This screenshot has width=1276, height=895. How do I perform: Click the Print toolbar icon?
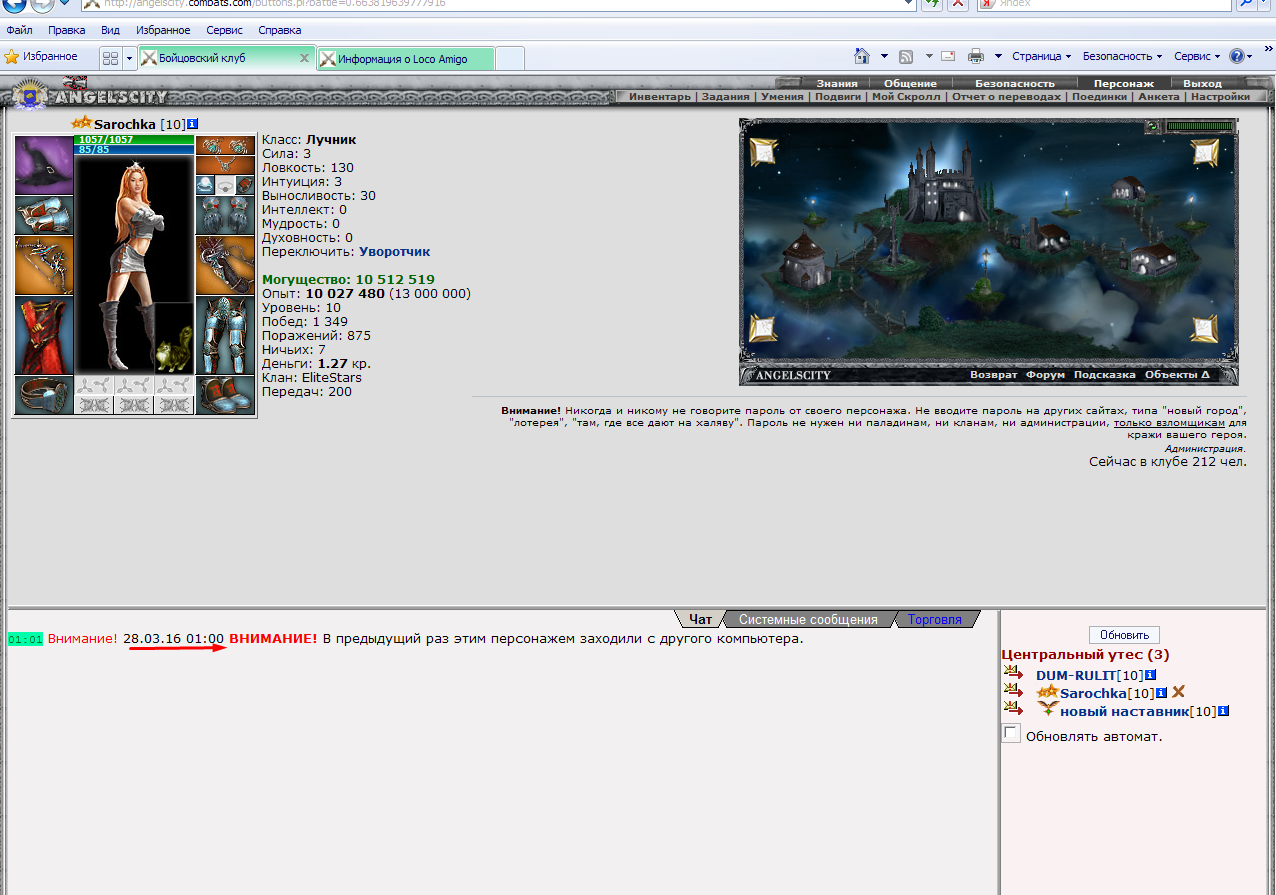976,56
